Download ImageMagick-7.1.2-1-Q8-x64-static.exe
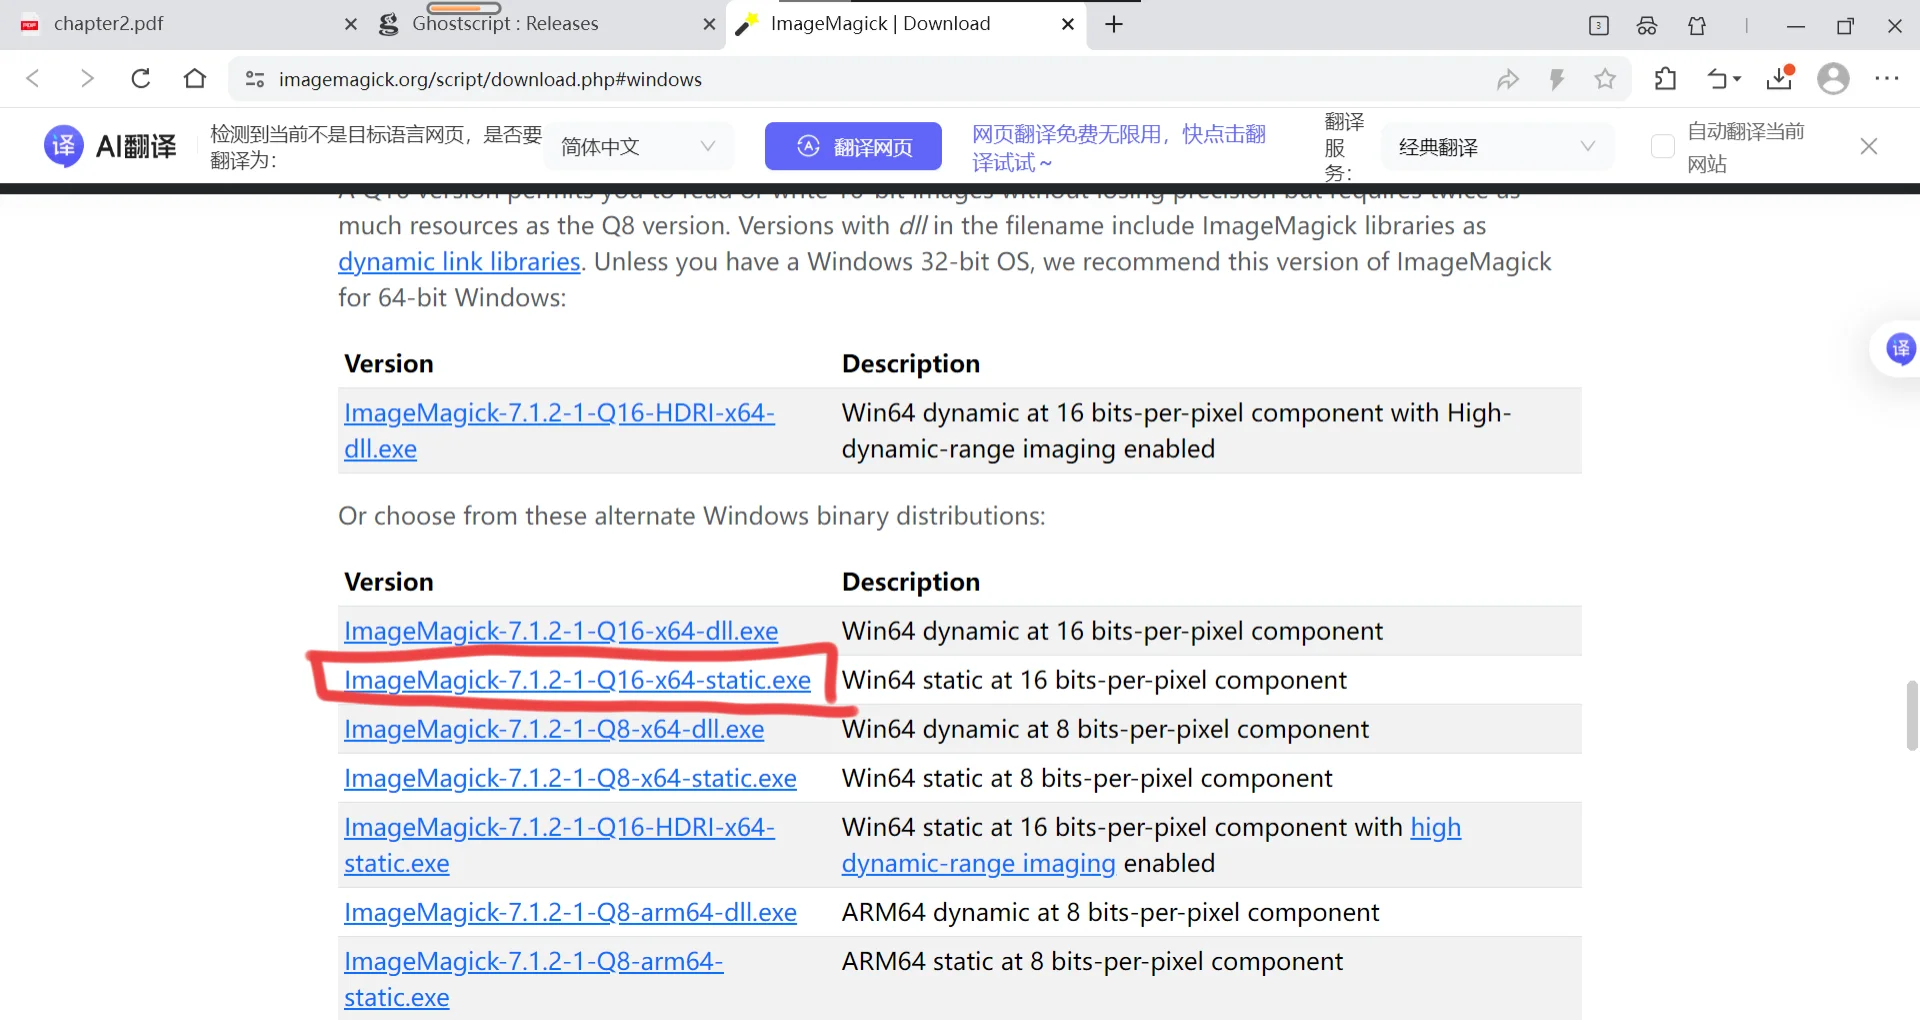The height and width of the screenshot is (1020, 1920). point(570,778)
